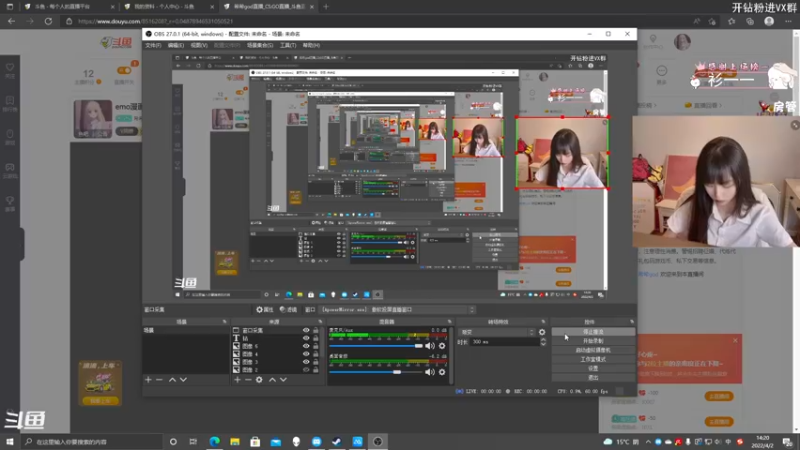Open the 渐变 transition type dropdown

click(x=496, y=332)
